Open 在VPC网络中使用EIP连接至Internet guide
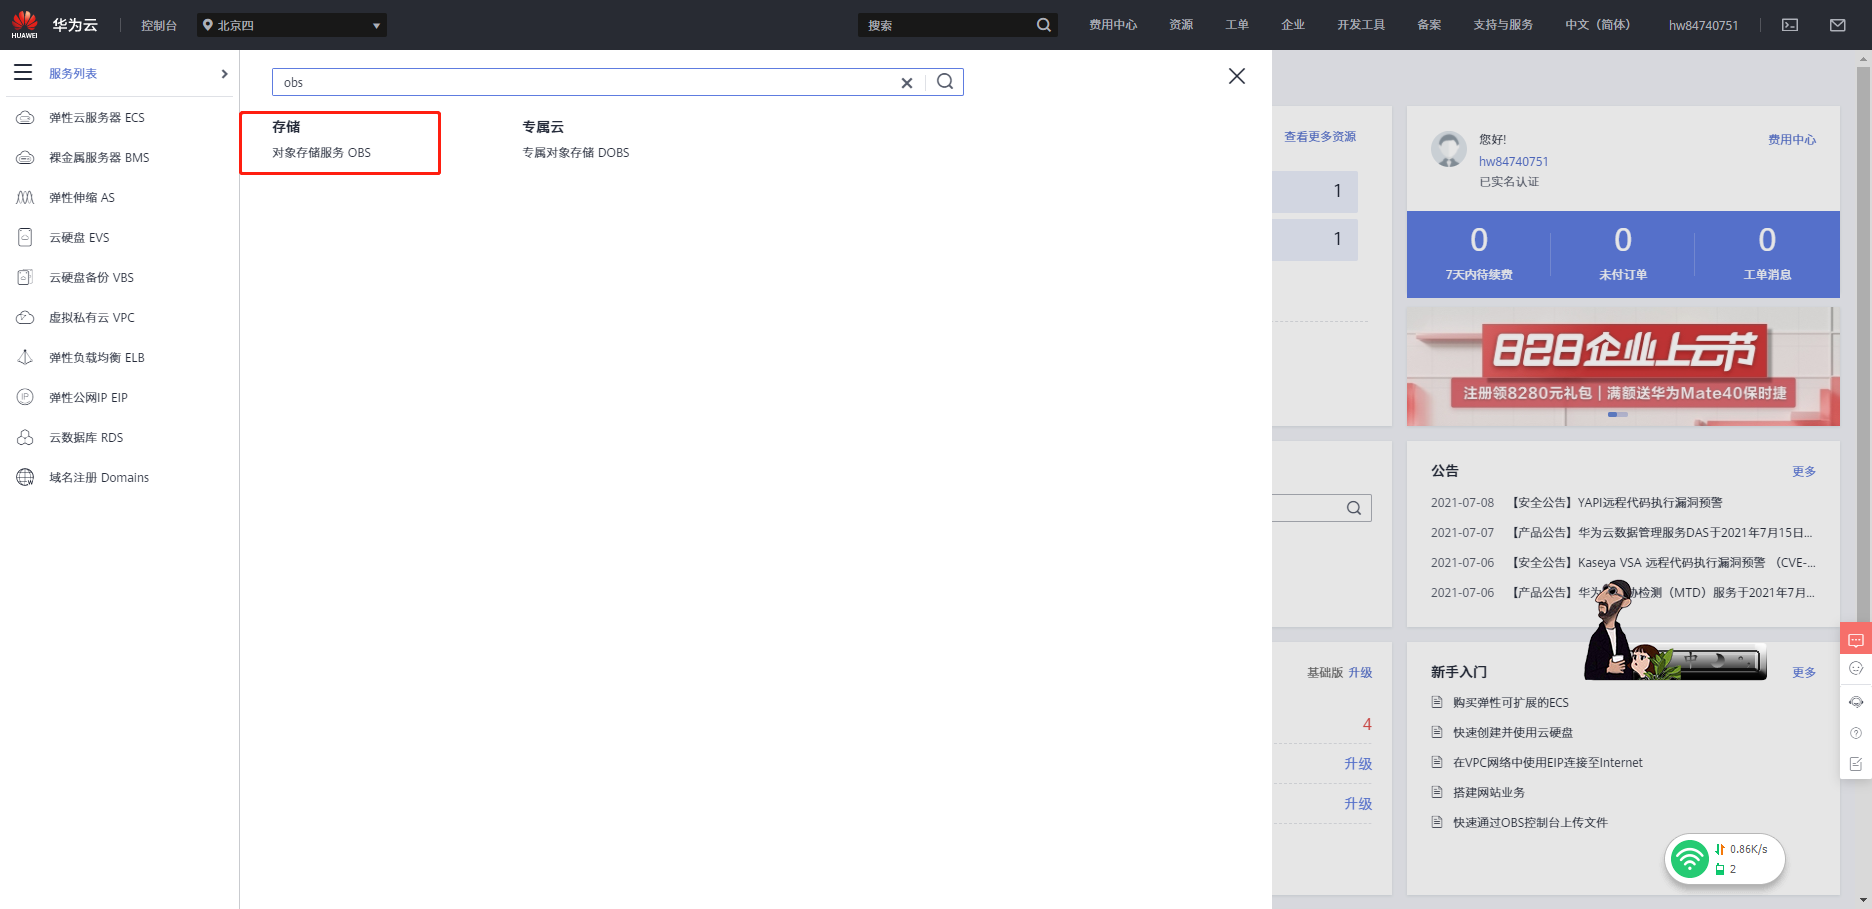Screen dimensions: 1872x909 [1547, 763]
